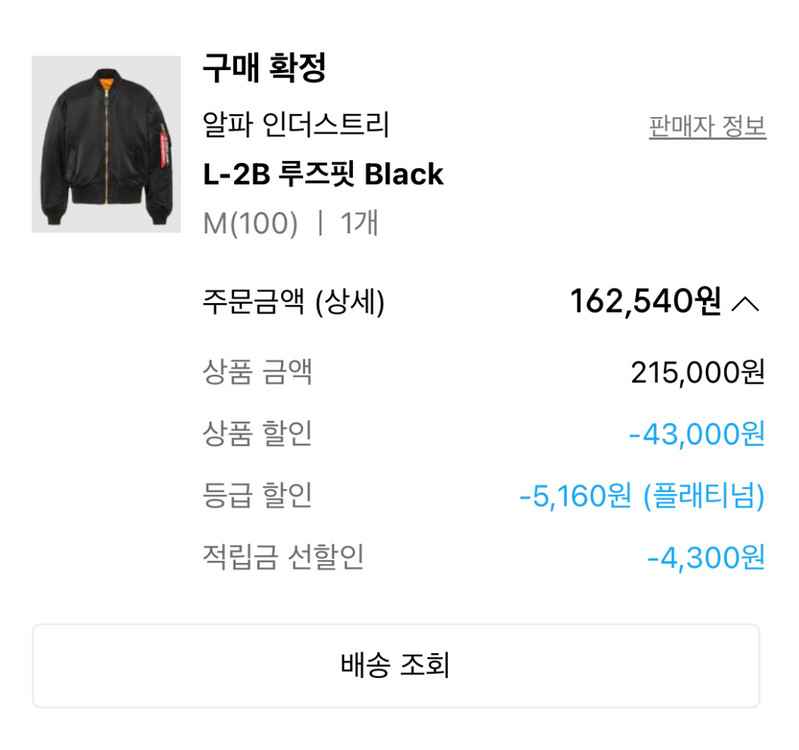This screenshot has width=799, height=750.
Task: Click the 1개 quantity text
Action: [359, 223]
